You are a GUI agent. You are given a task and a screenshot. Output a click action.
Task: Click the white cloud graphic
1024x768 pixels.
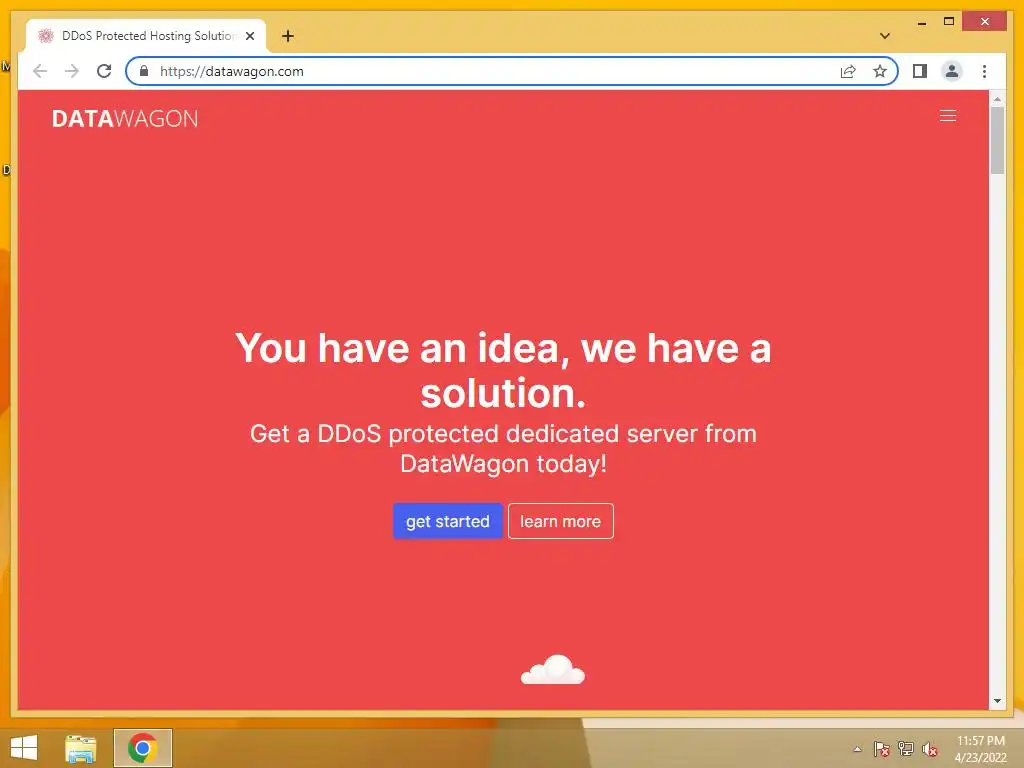point(552,669)
